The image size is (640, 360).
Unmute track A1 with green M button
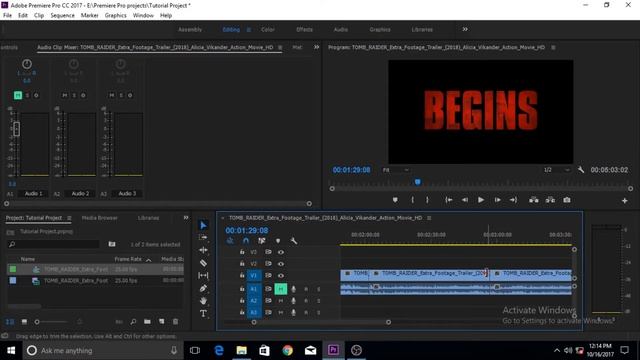click(281, 289)
